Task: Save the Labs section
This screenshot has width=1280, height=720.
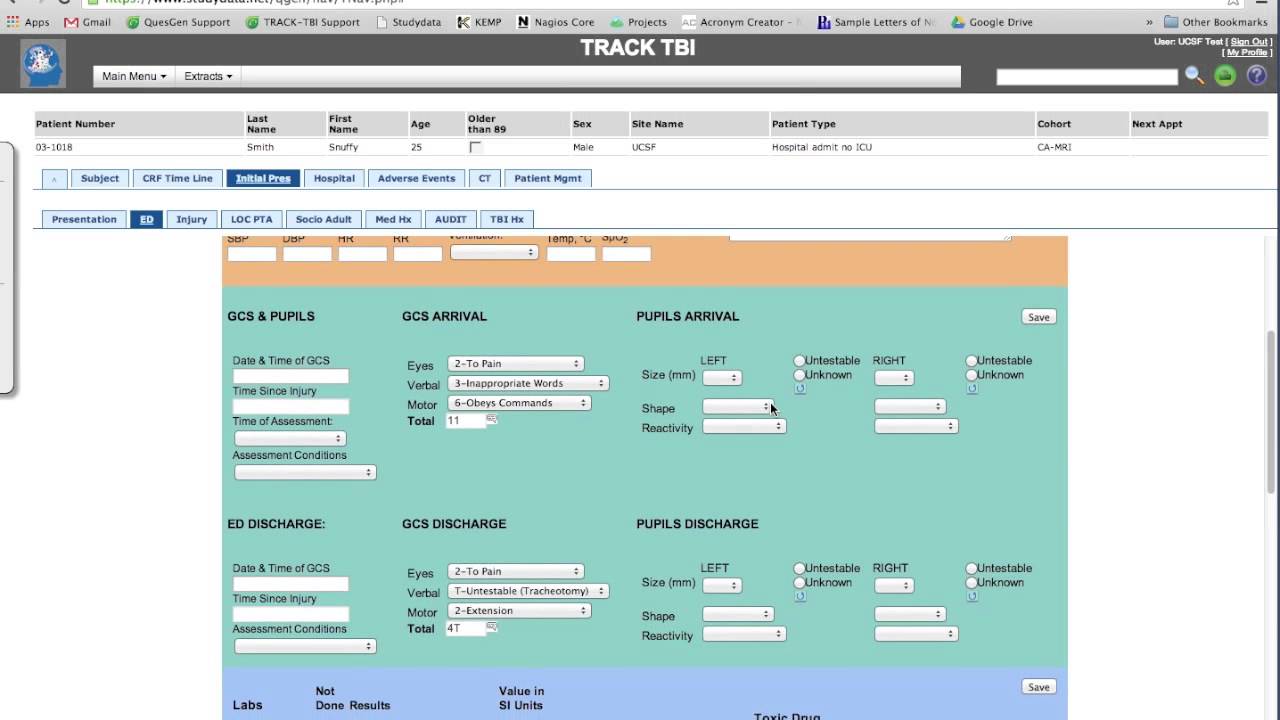Action: point(1039,687)
